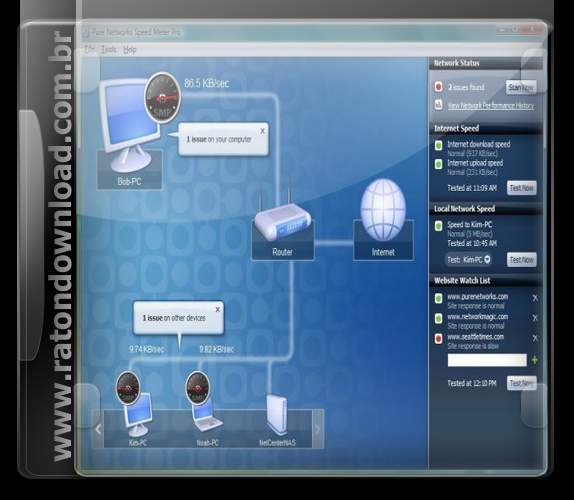Viewport: 574px width, 500px height.
Task: Click the '1 issue on your computer' message
Action: (219, 139)
